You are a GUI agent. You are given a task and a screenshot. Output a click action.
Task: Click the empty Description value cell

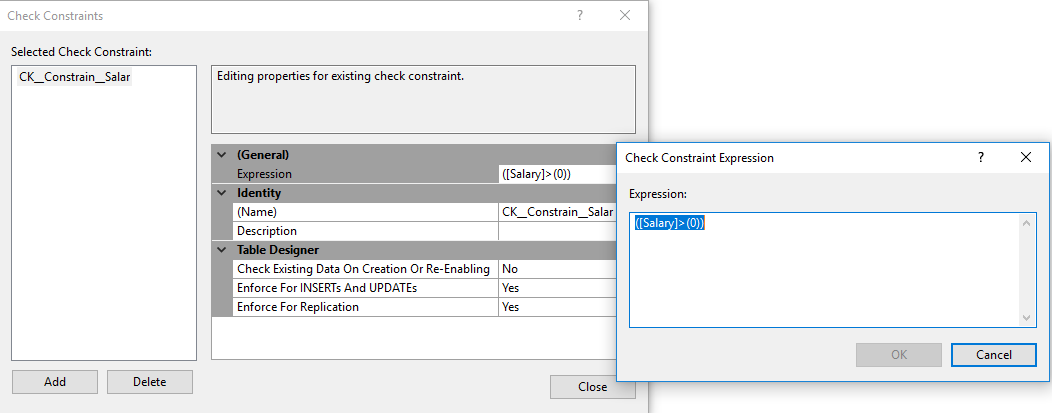click(556, 231)
